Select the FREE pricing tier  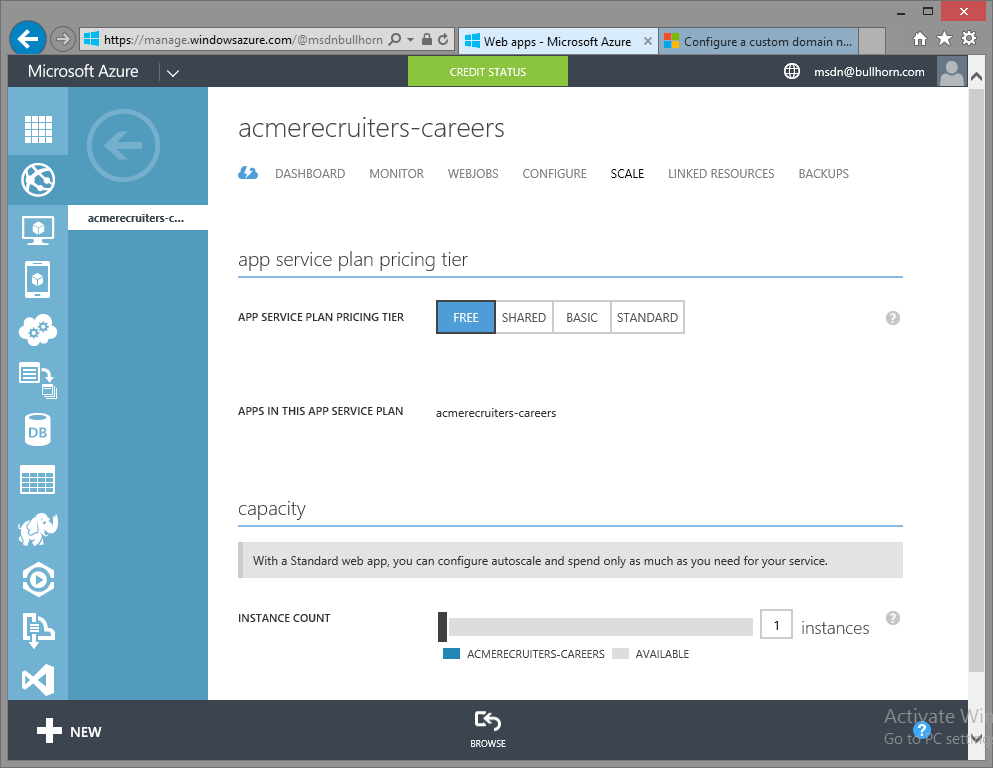click(465, 317)
